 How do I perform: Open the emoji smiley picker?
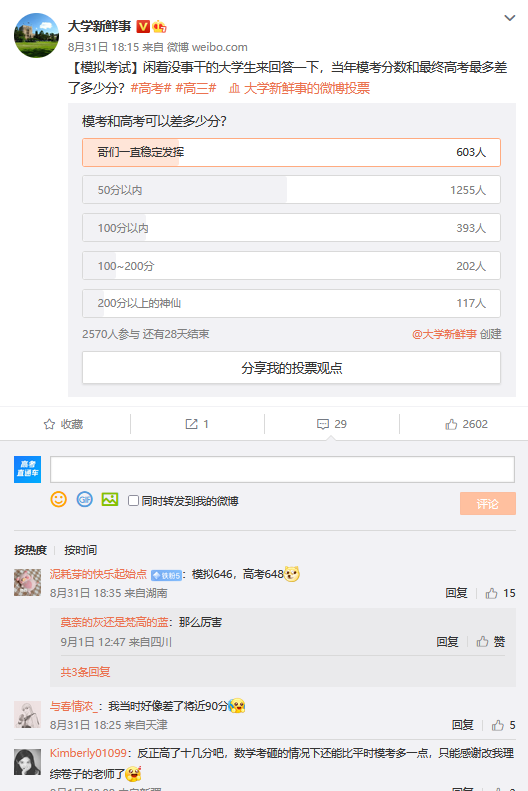[x=59, y=499]
